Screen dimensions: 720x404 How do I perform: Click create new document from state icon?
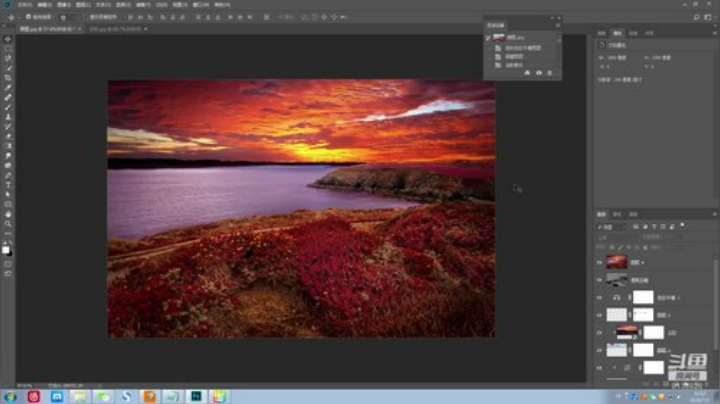pyautogui.click(x=527, y=73)
